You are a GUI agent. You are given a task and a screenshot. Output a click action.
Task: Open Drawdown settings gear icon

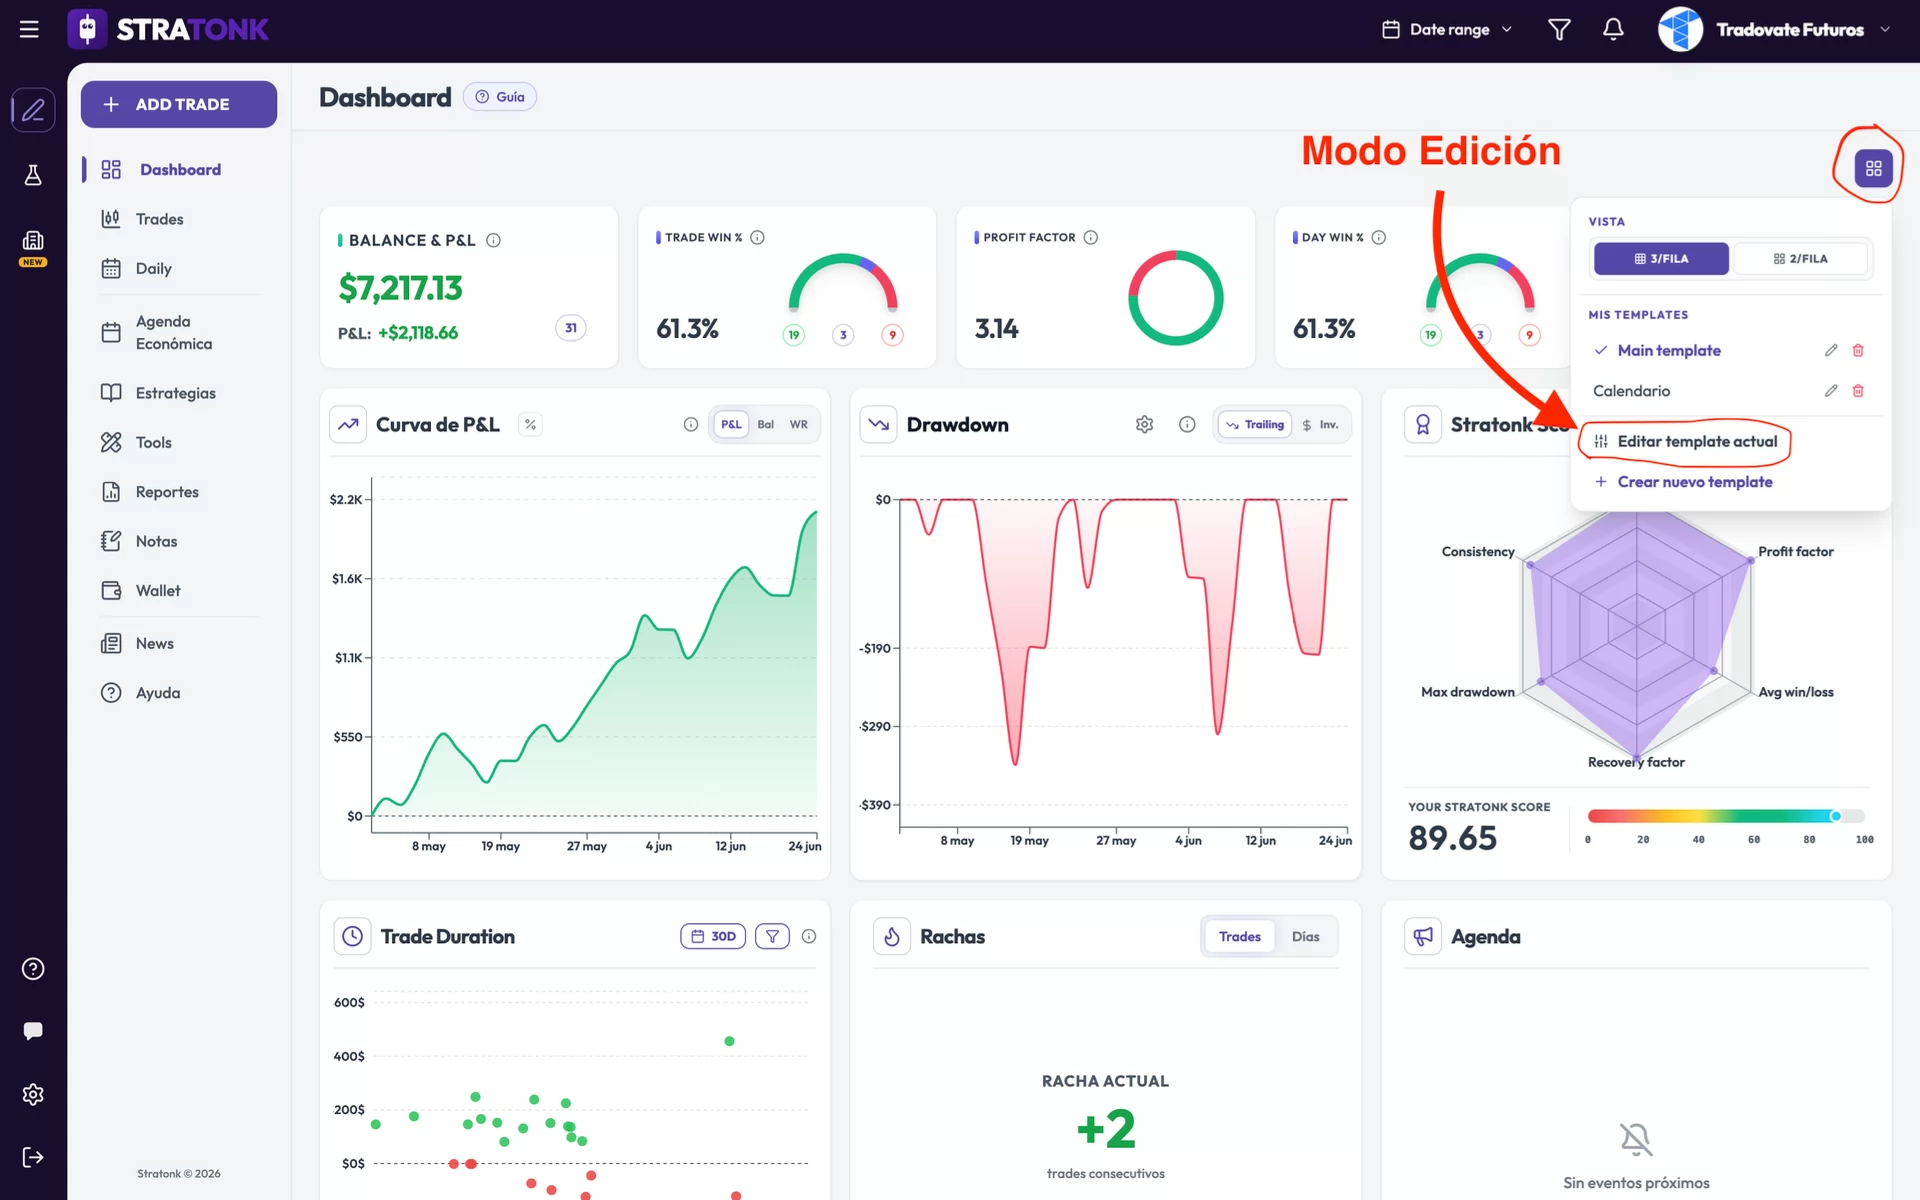click(x=1144, y=424)
